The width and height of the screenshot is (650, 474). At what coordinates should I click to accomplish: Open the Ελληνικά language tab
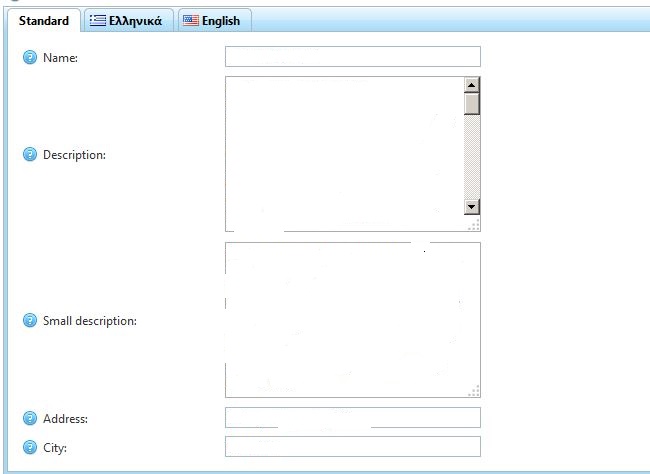pos(128,21)
